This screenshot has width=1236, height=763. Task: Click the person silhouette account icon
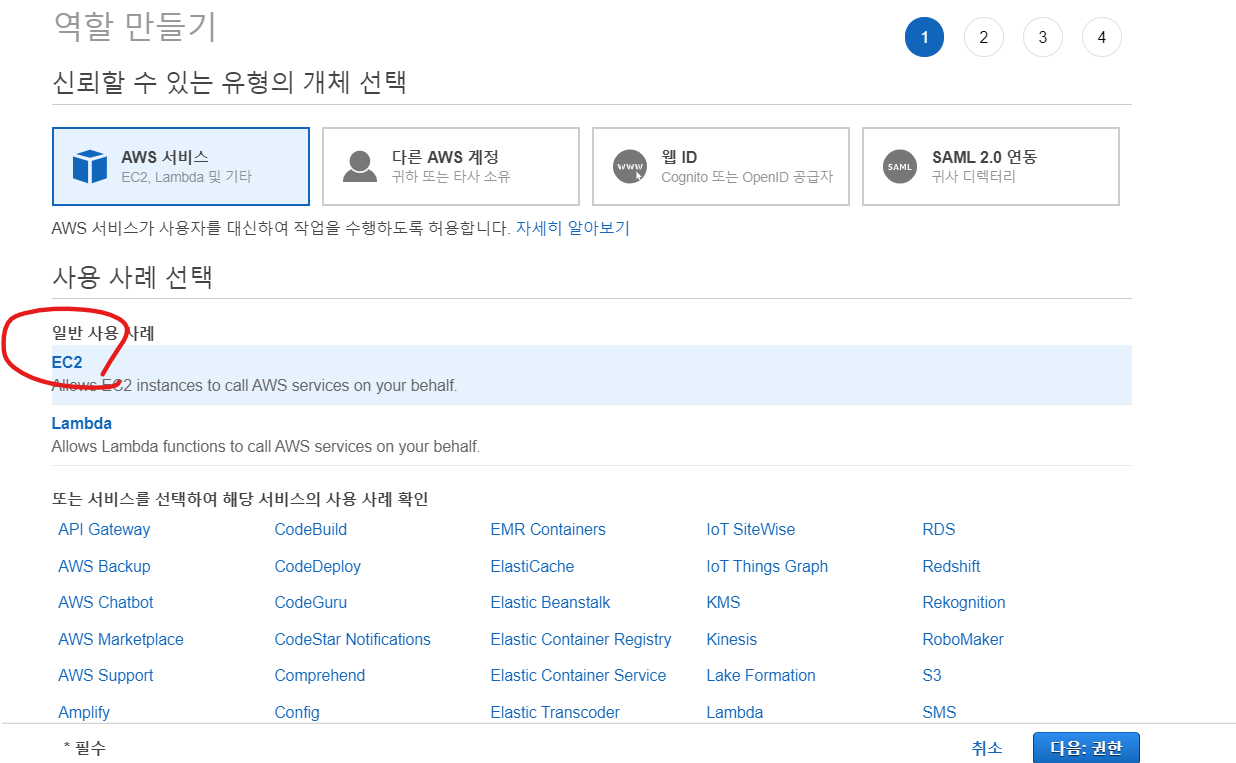[360, 167]
